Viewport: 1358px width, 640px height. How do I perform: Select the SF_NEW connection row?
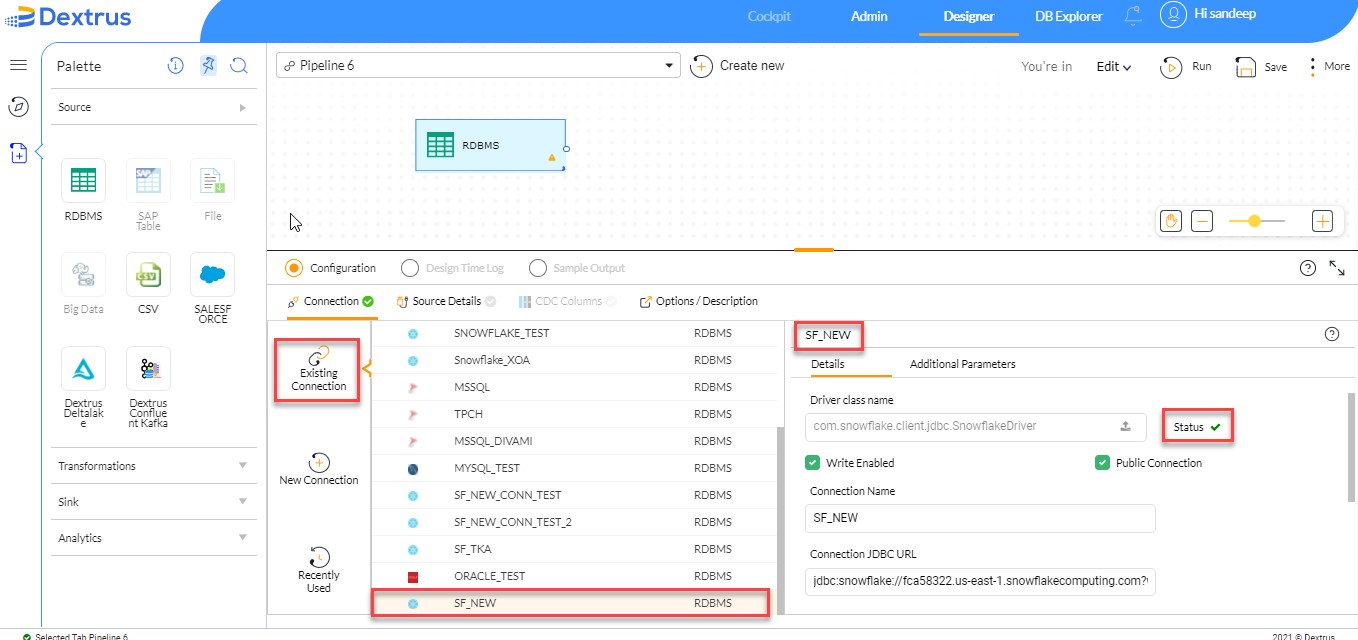(x=570, y=603)
